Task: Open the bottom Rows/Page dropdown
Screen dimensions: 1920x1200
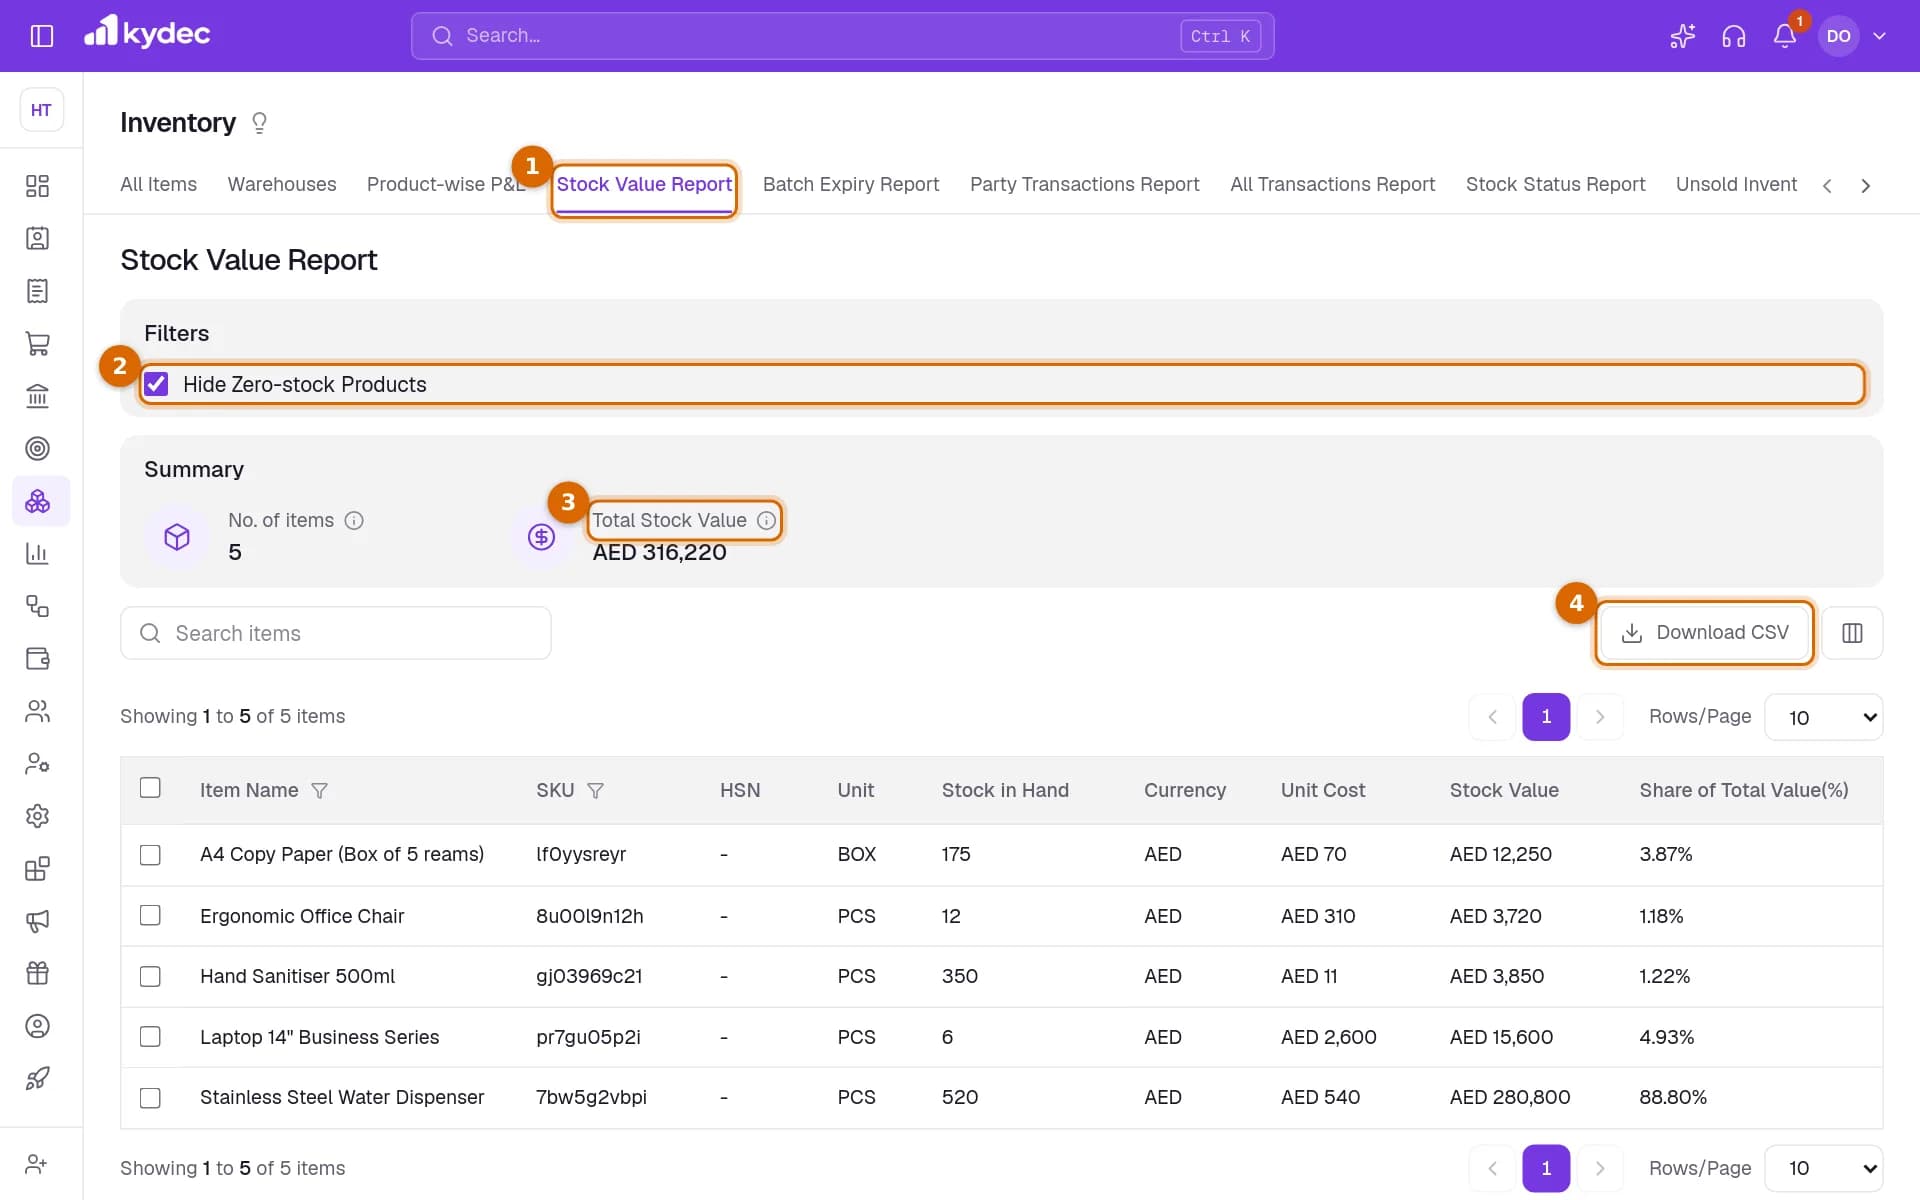Action: pyautogui.click(x=1824, y=1168)
